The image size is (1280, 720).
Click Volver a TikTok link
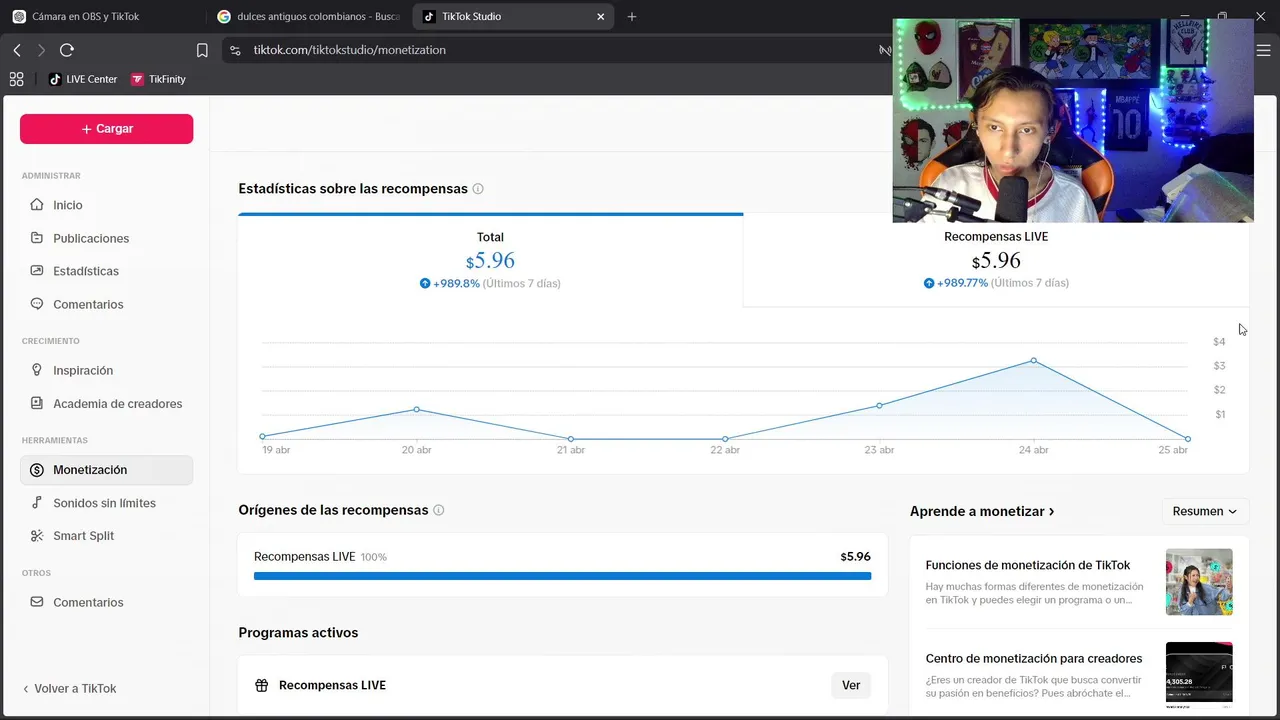[x=69, y=688]
